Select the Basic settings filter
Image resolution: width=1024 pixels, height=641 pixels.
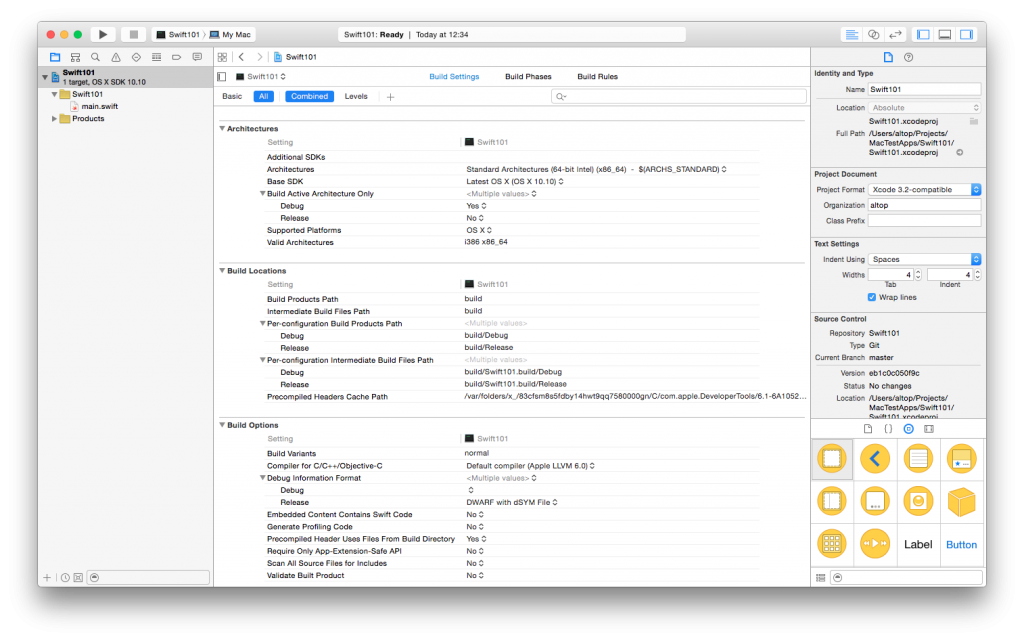click(232, 96)
